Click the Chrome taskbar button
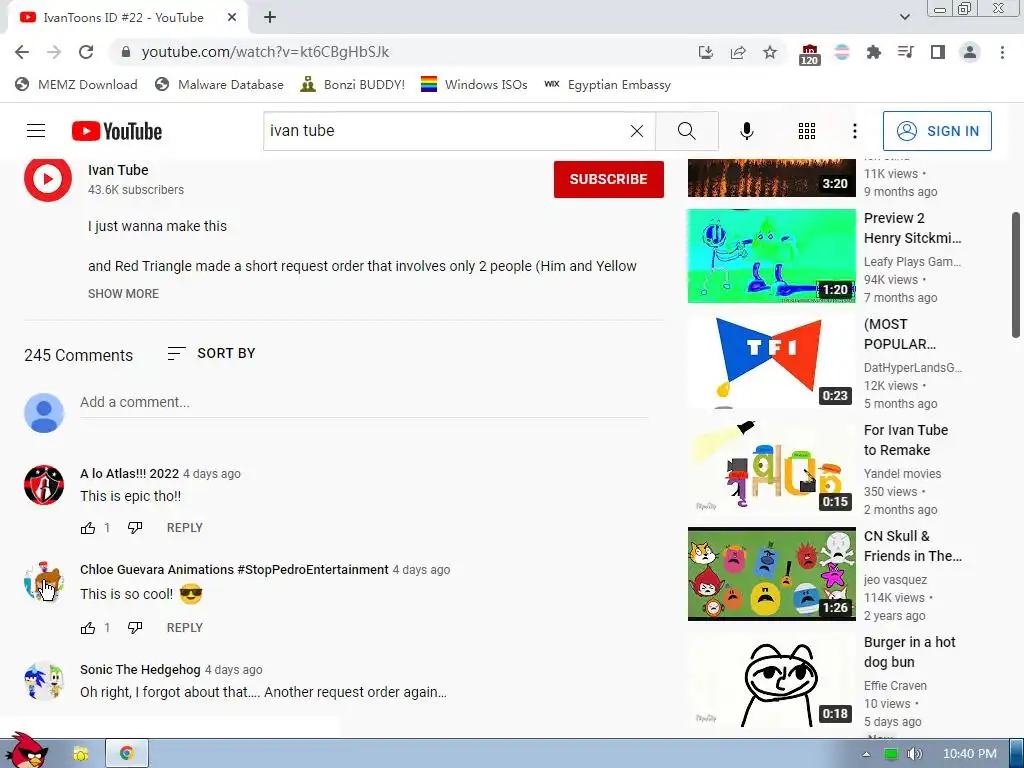 point(127,753)
